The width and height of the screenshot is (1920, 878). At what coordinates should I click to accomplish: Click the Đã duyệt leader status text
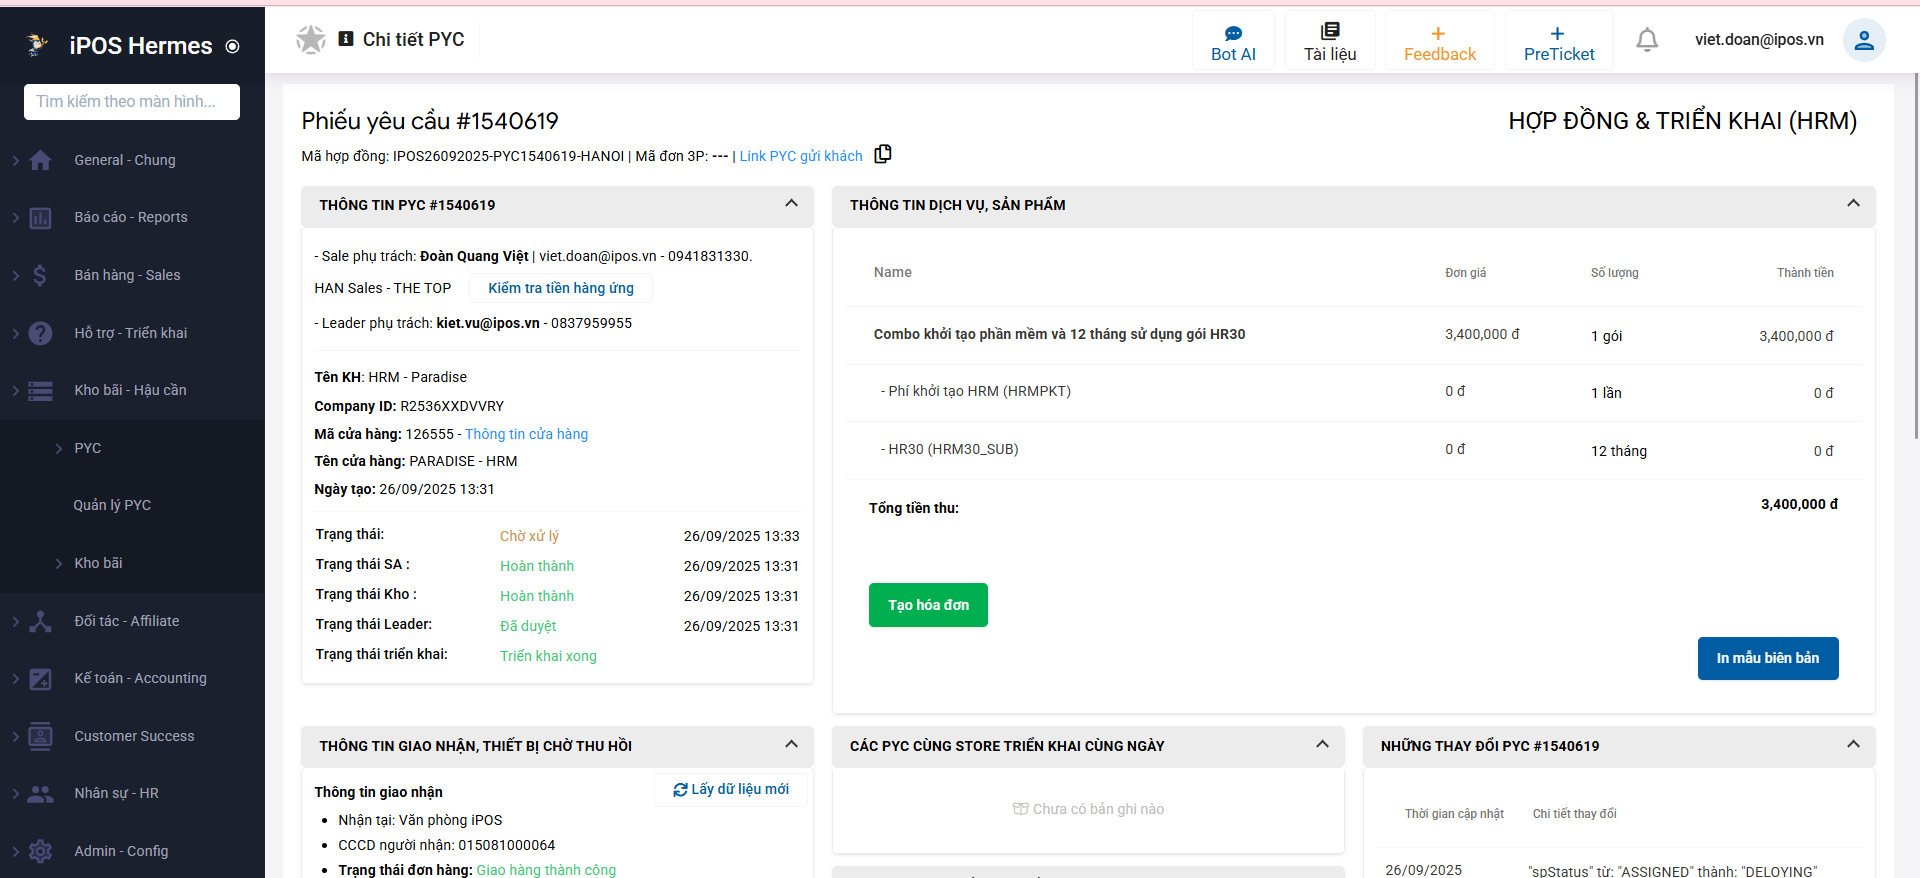point(528,626)
